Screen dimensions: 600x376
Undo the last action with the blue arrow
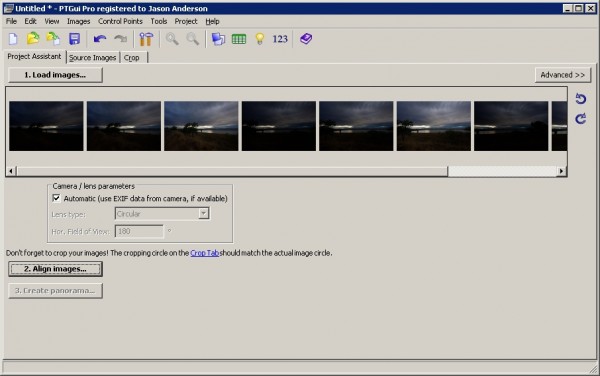pyautogui.click(x=100, y=39)
